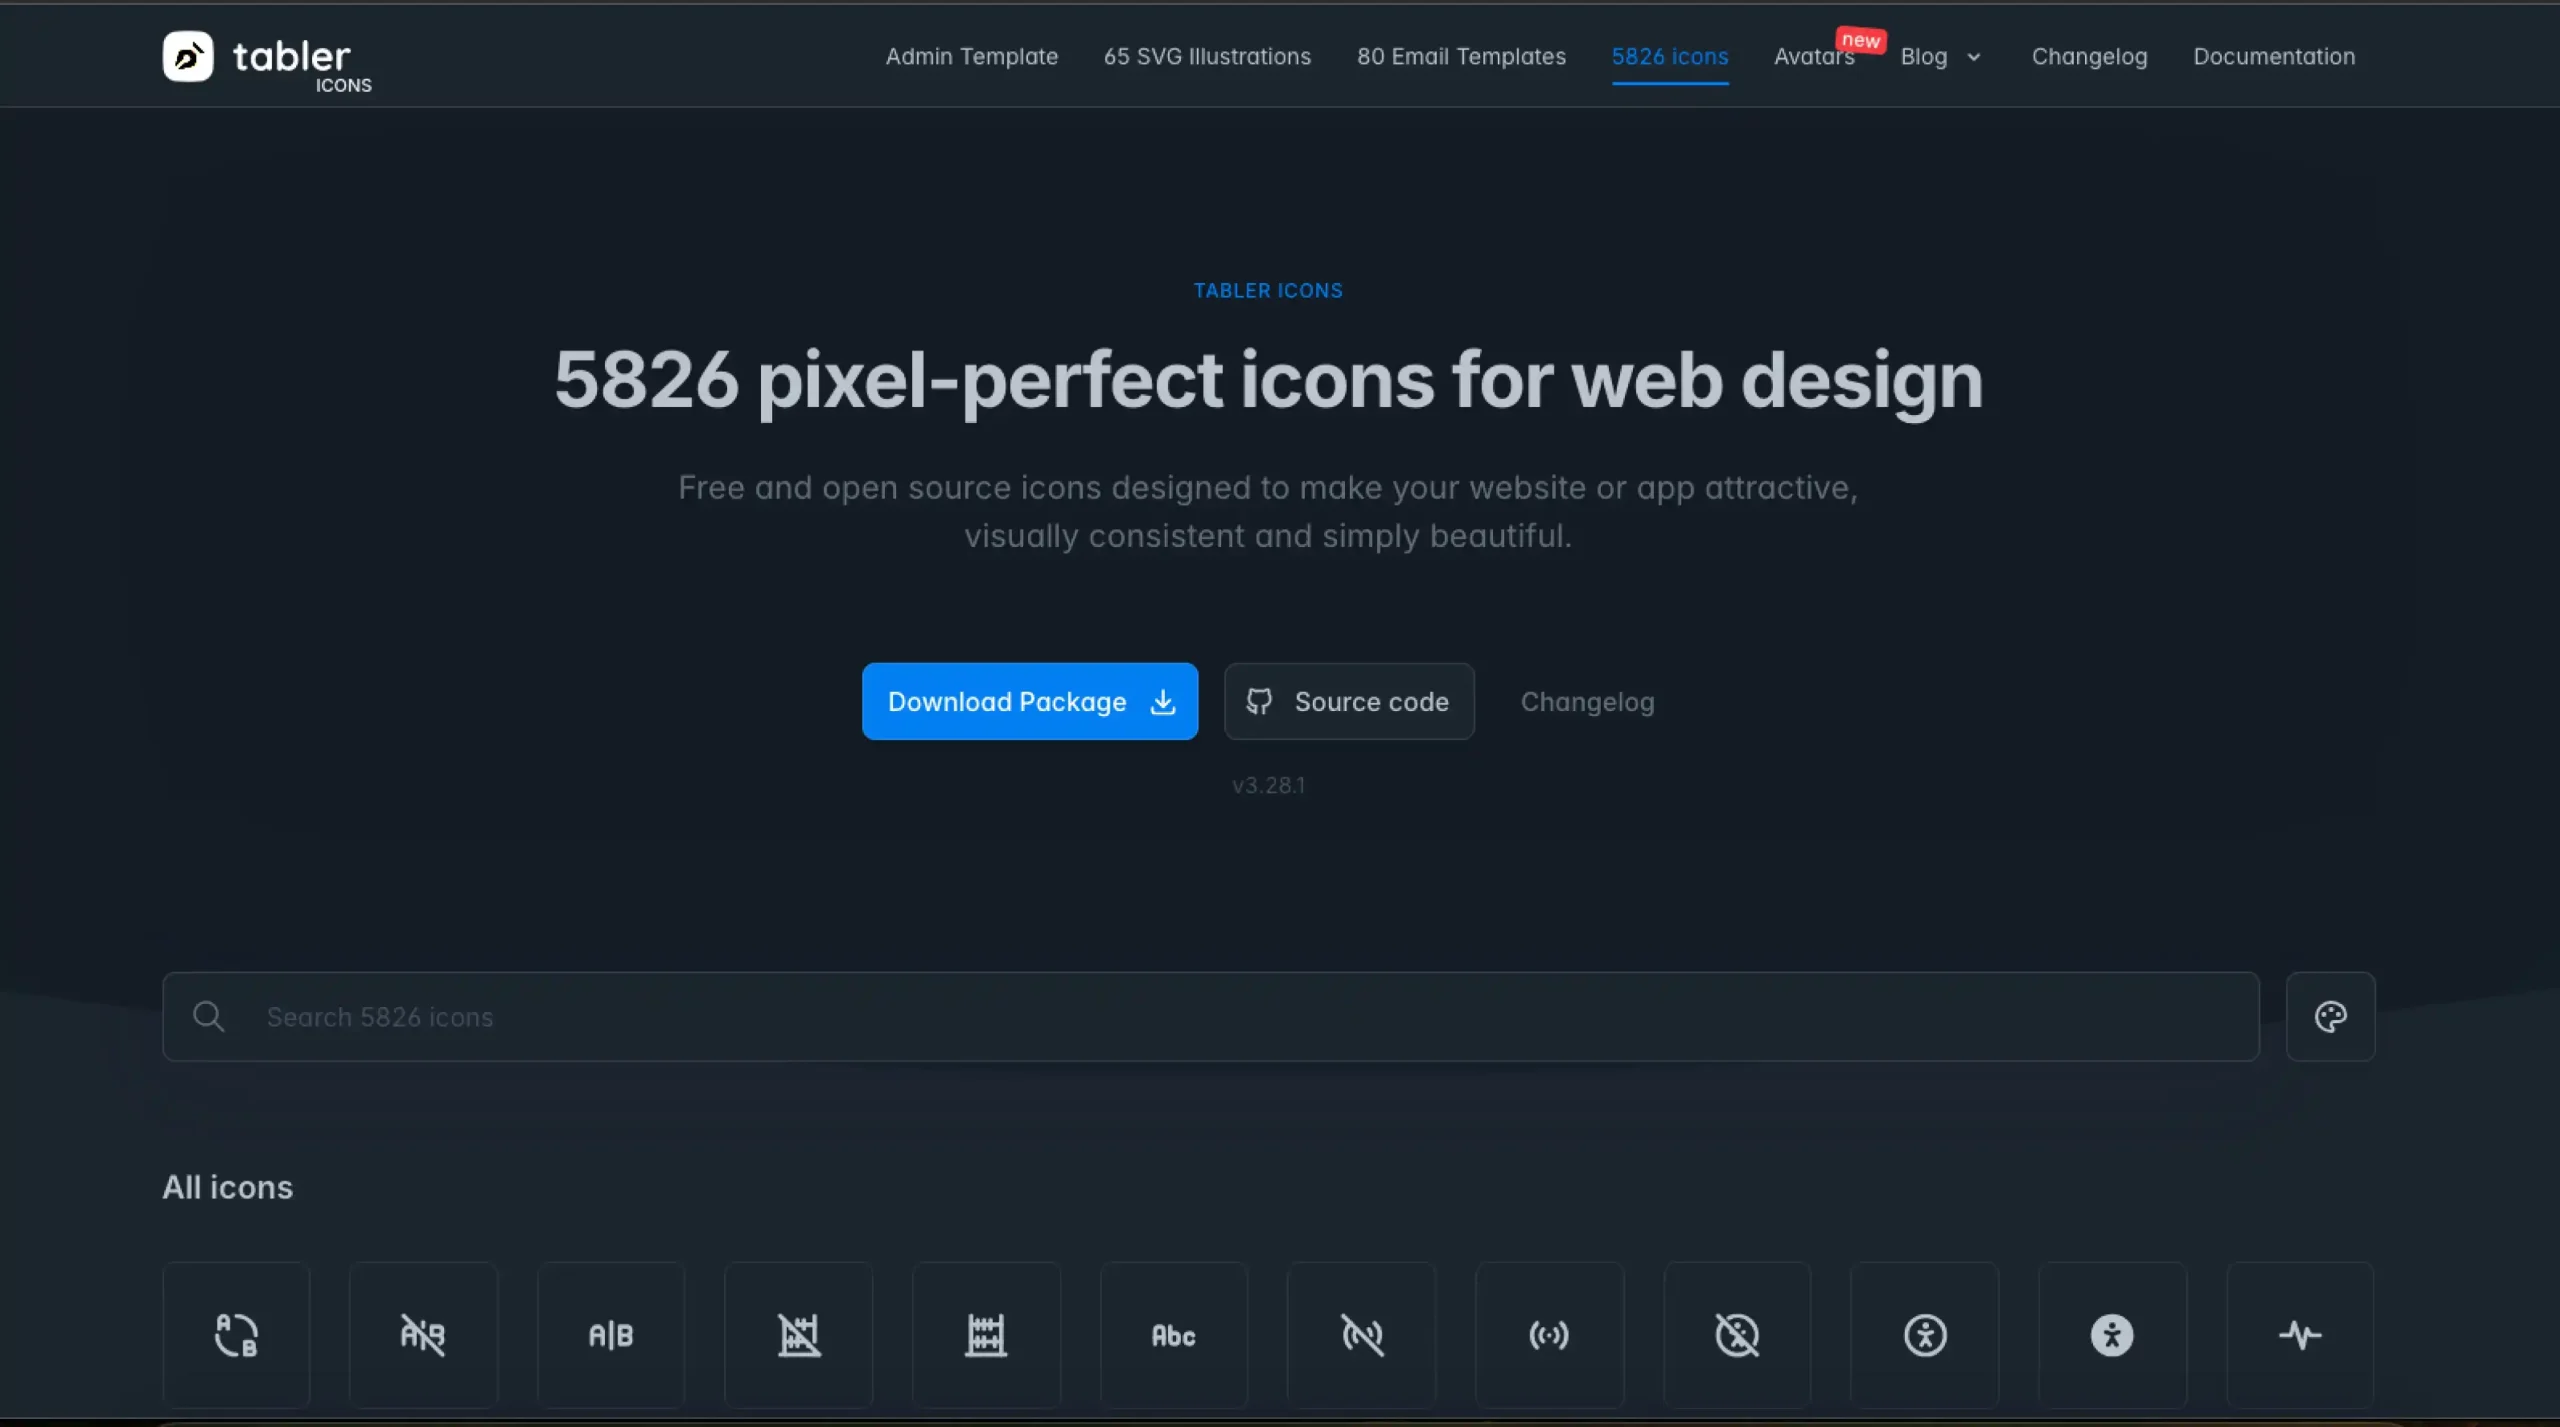Select the access point off icon
This screenshot has height=1427, width=2560.
[1362, 1335]
